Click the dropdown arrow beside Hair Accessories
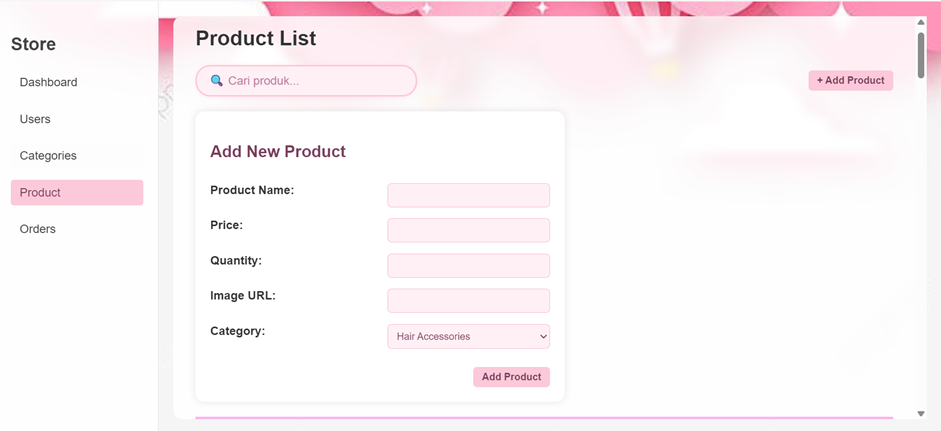Viewport: 941px width, 431px height. click(543, 336)
